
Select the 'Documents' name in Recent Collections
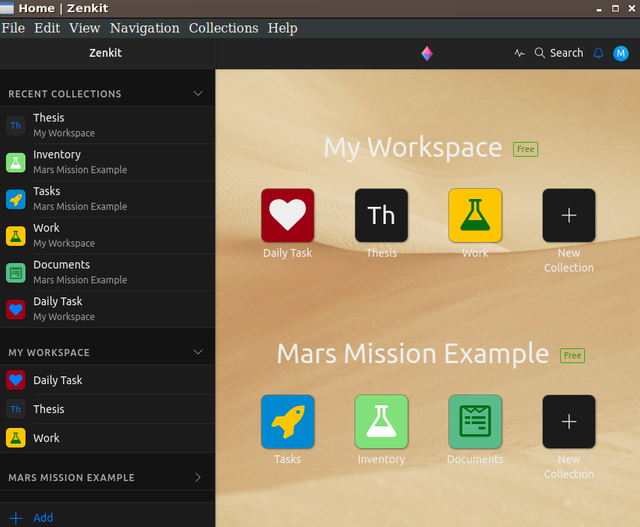(x=62, y=265)
